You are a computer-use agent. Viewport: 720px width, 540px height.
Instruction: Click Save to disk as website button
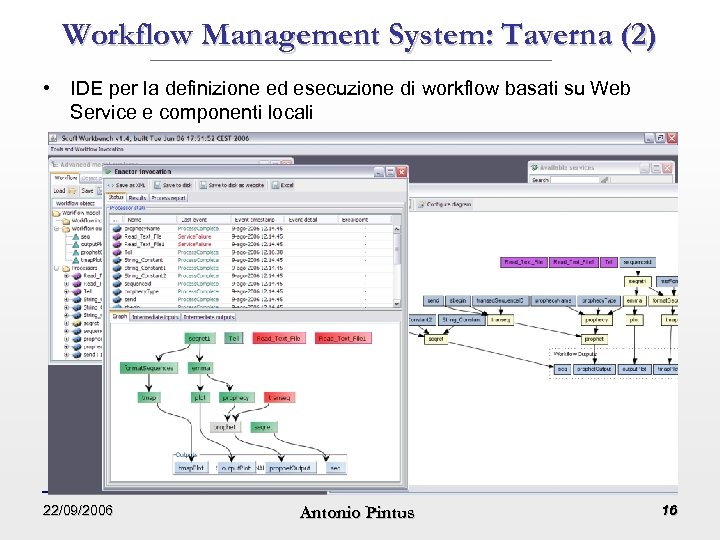click(232, 185)
